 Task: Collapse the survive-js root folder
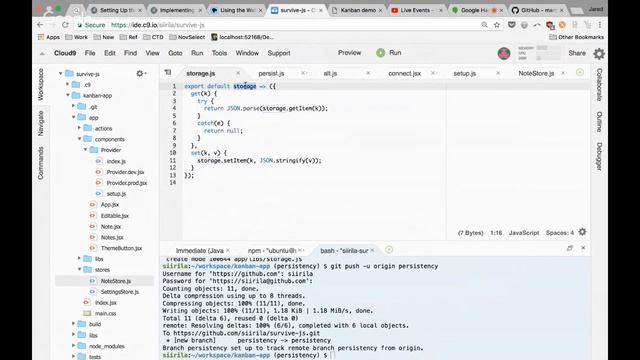click(x=60, y=73)
